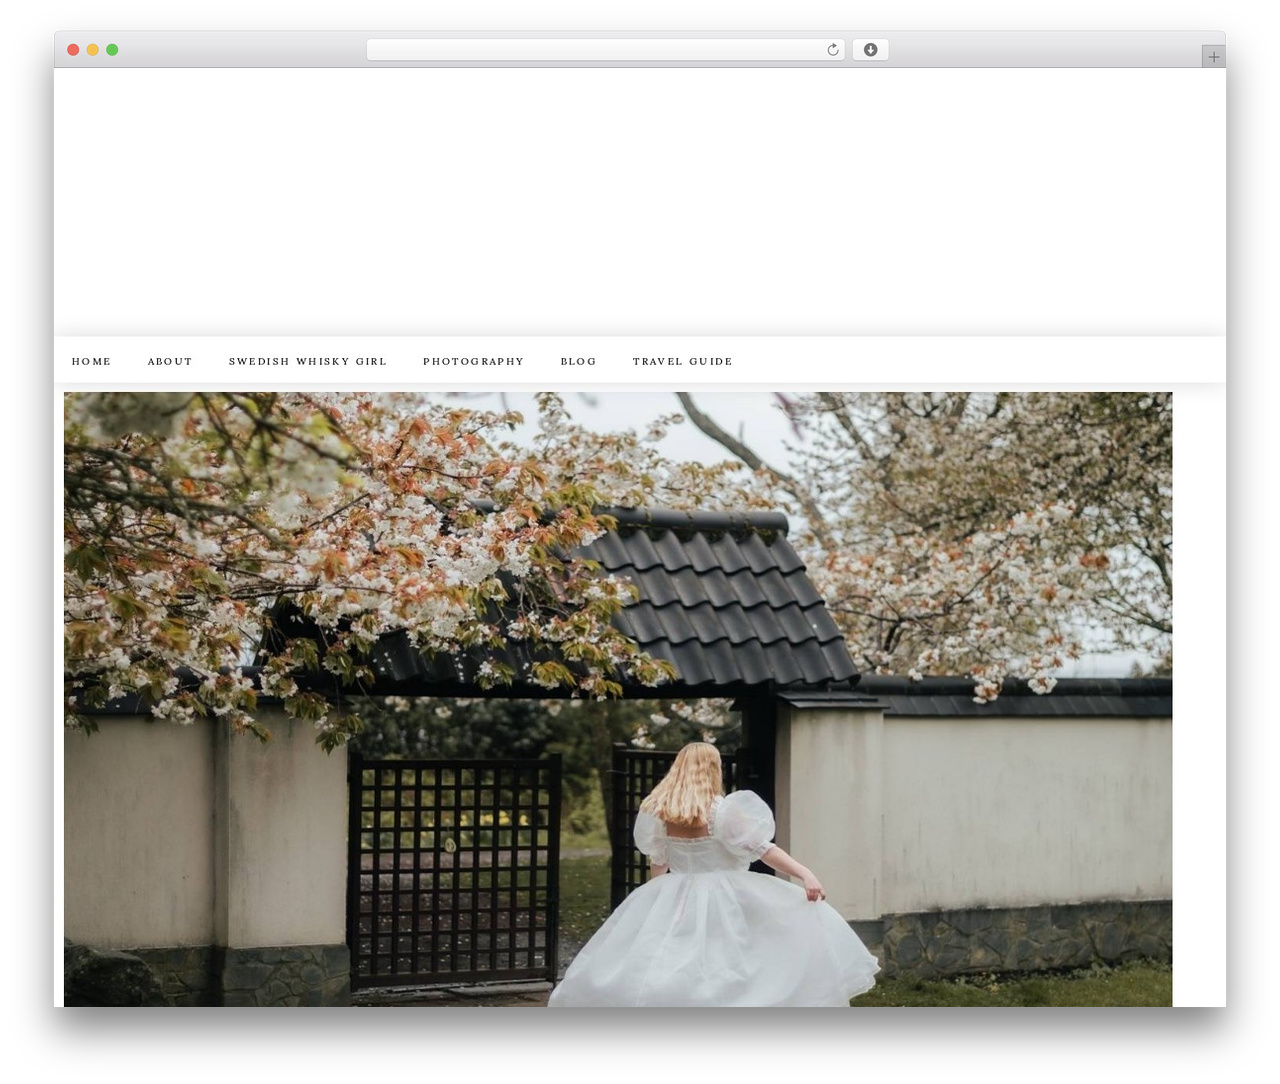The height and width of the screenshot is (1084, 1280).
Task: Open the Home menu item
Action: pos(92,361)
